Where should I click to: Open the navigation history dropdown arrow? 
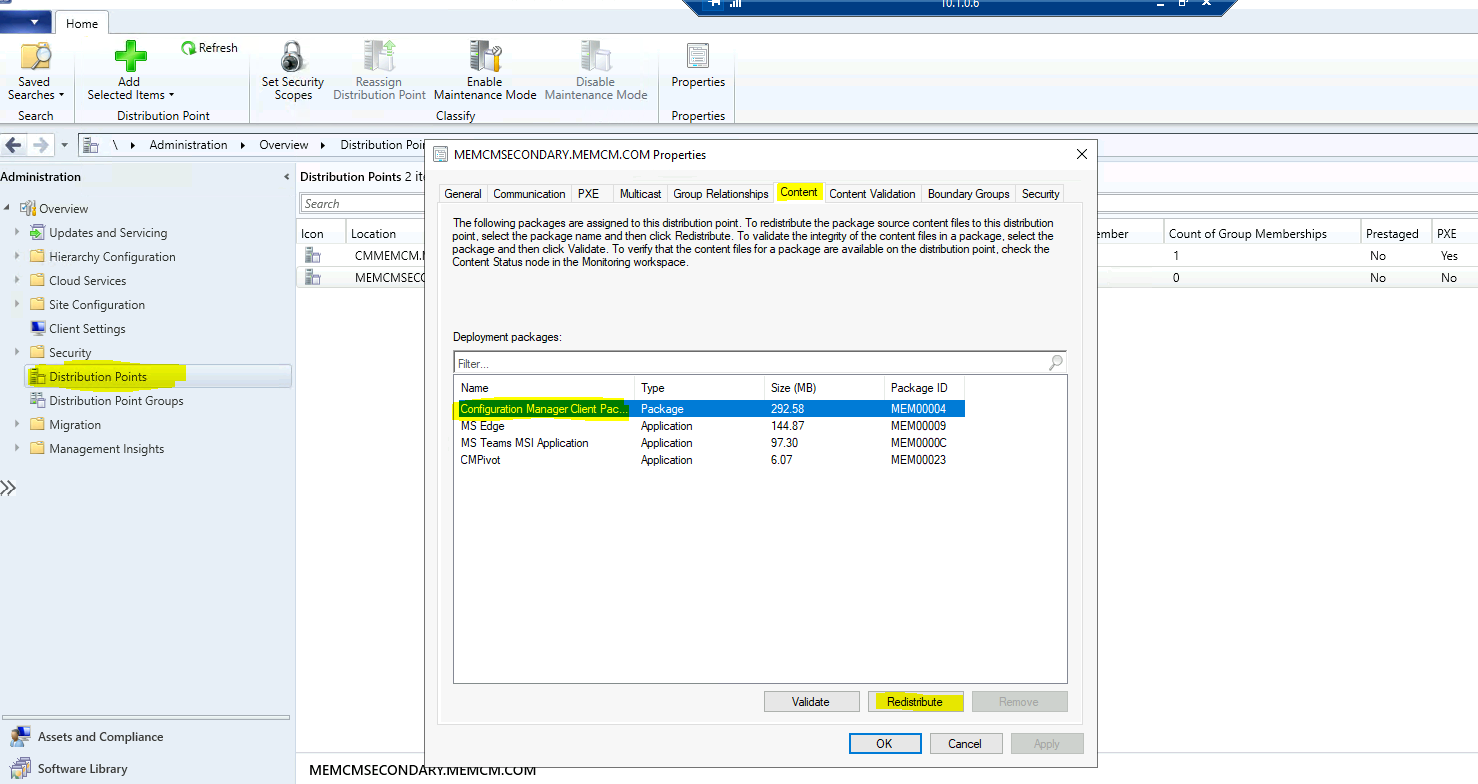(65, 145)
